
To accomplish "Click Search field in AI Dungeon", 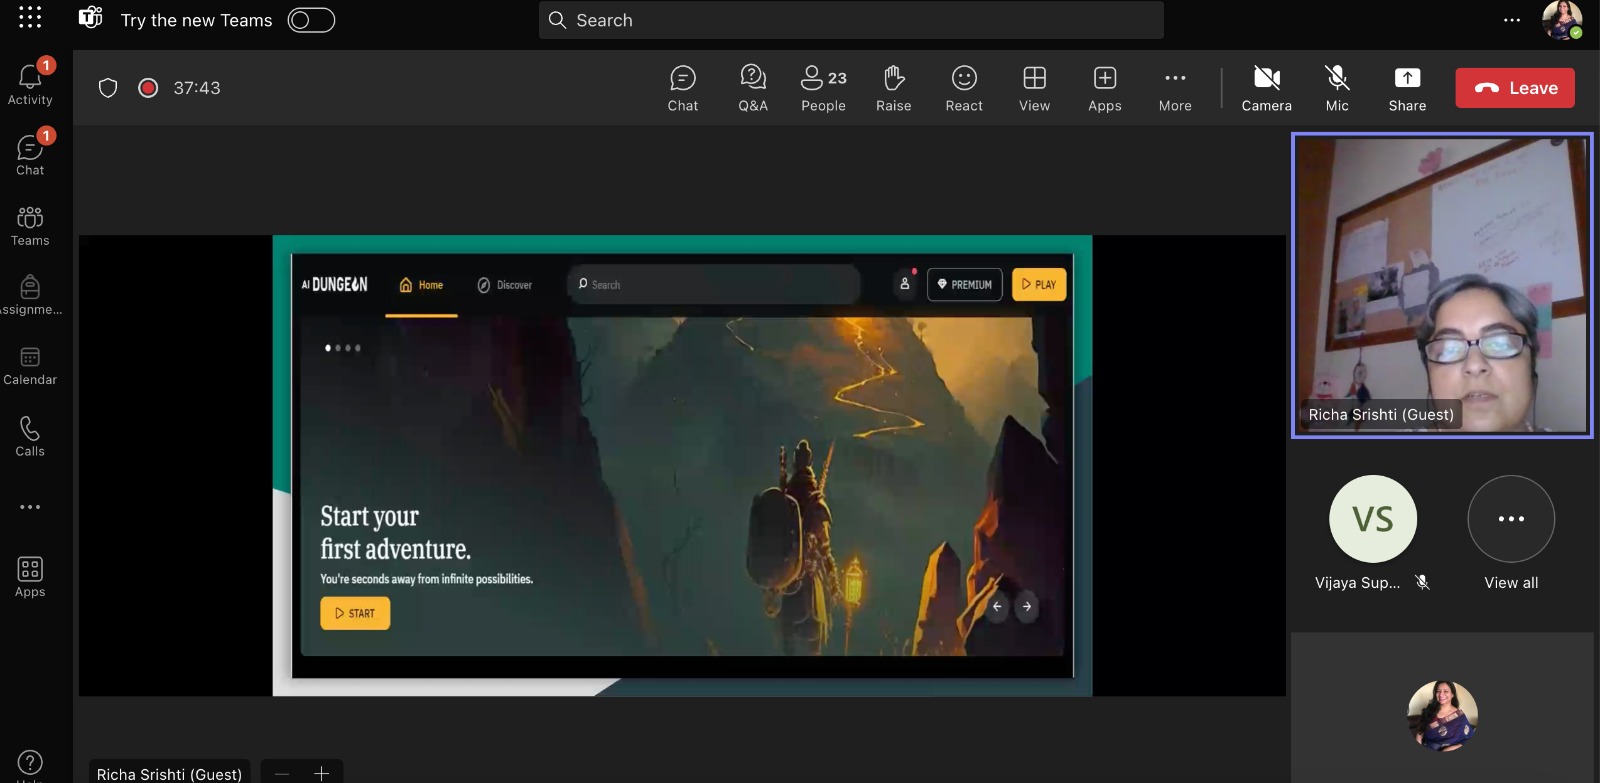I will [x=714, y=285].
